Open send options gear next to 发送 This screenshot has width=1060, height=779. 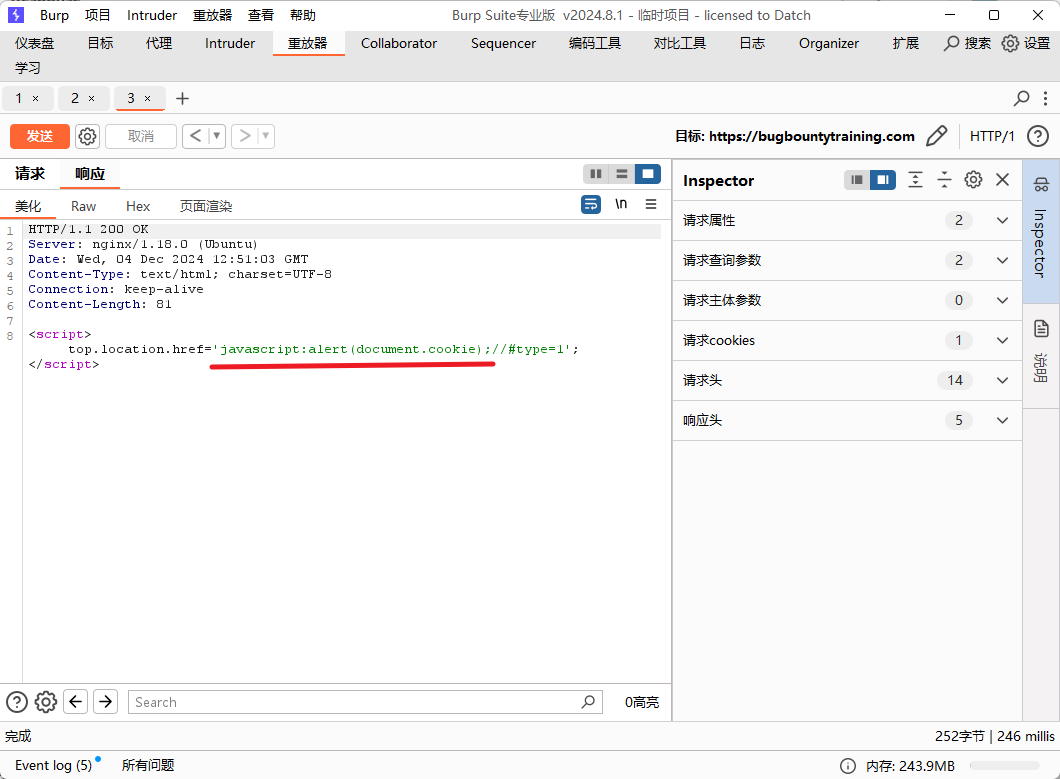[87, 137]
